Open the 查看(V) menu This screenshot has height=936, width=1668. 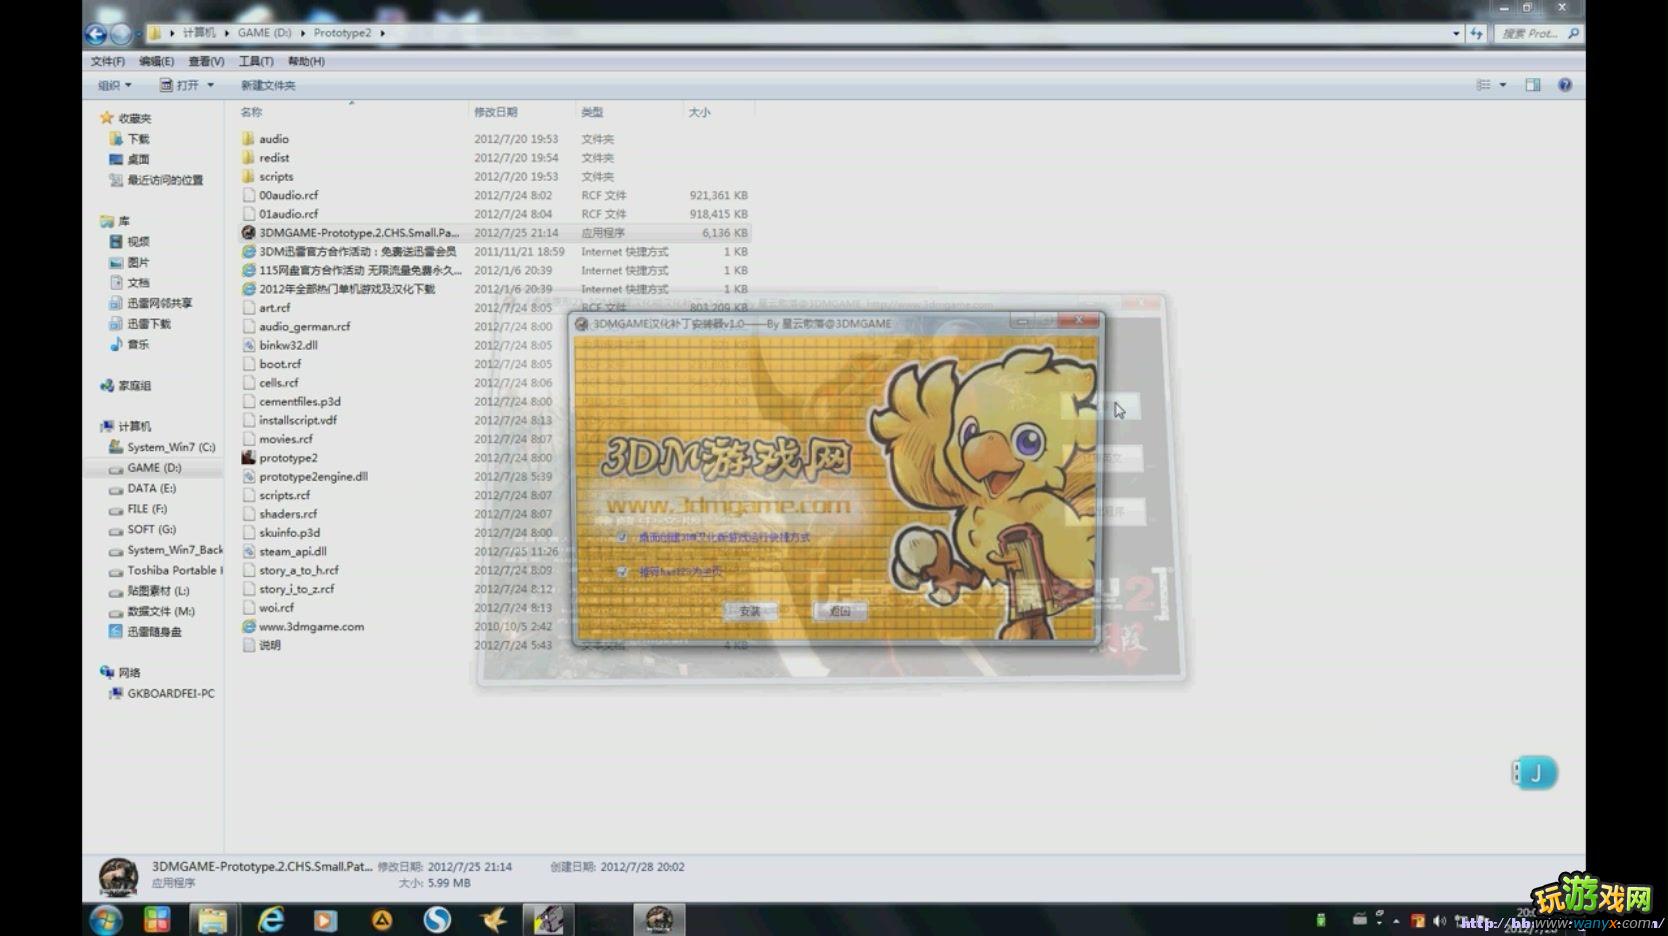(x=206, y=62)
